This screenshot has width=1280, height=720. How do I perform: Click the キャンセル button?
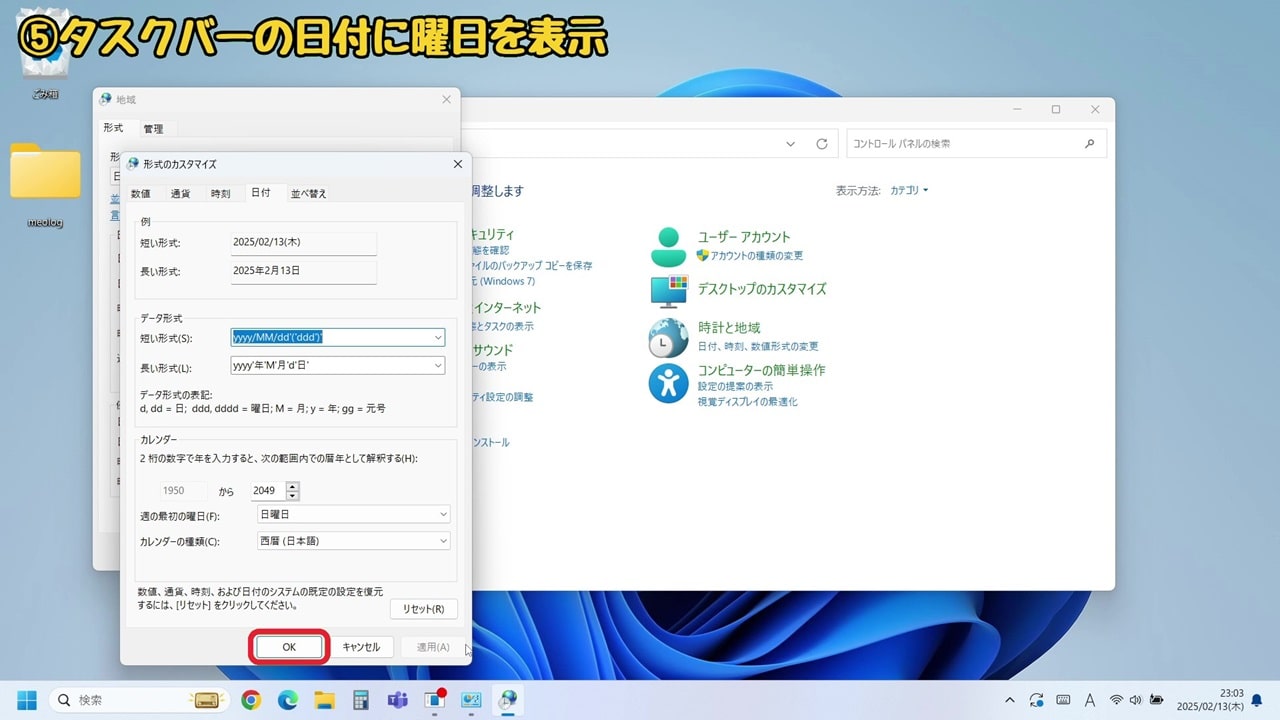coord(361,647)
